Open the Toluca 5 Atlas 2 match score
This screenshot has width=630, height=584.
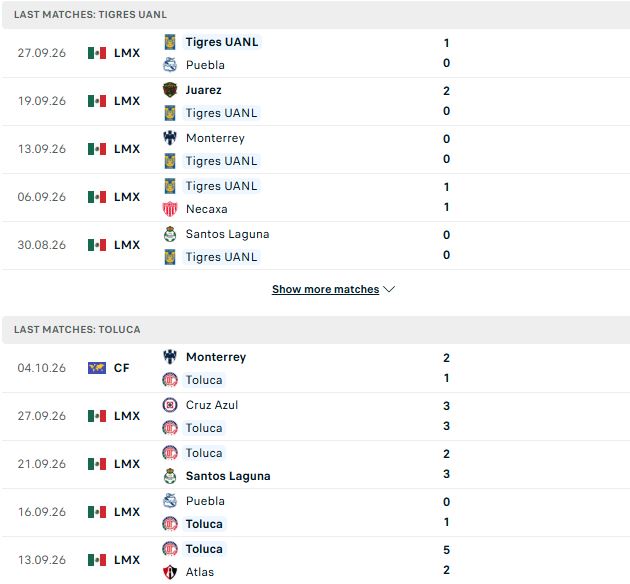click(446, 560)
